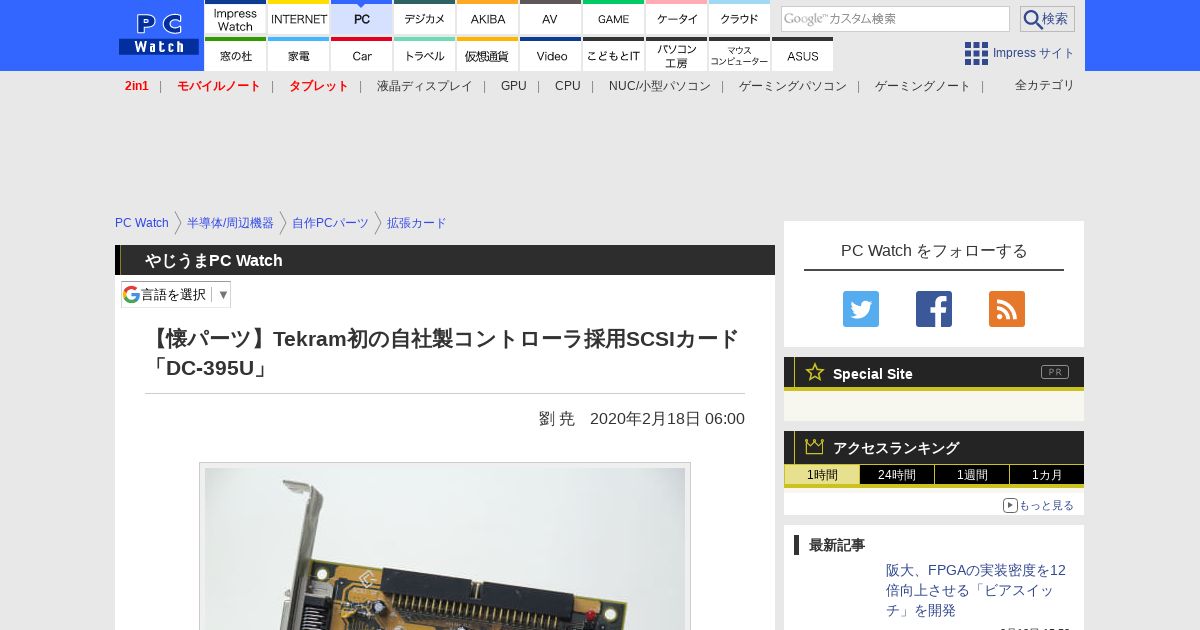Open the SCSI card article photo

(445, 548)
